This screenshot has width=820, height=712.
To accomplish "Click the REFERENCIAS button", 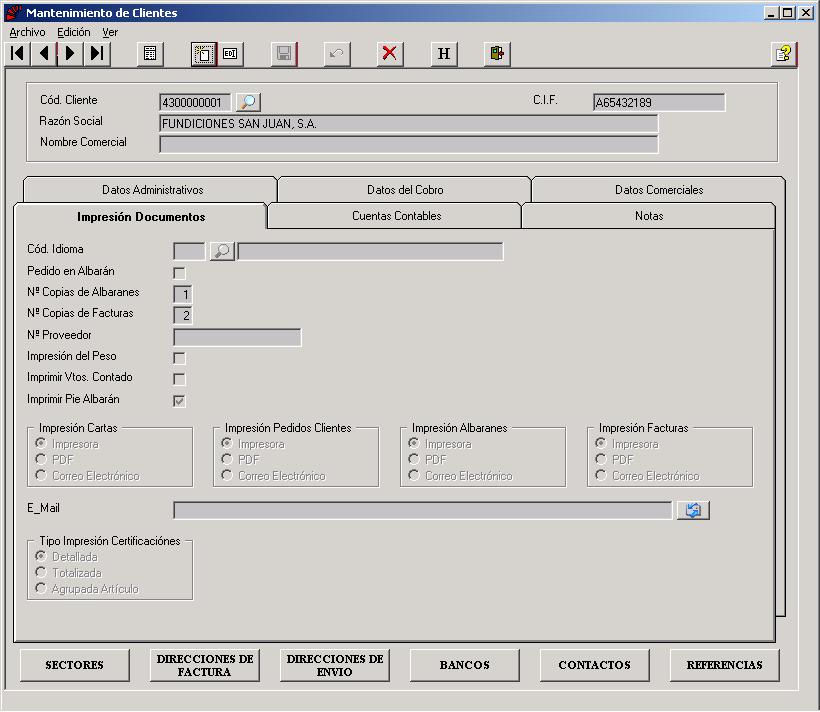I will 724,665.
